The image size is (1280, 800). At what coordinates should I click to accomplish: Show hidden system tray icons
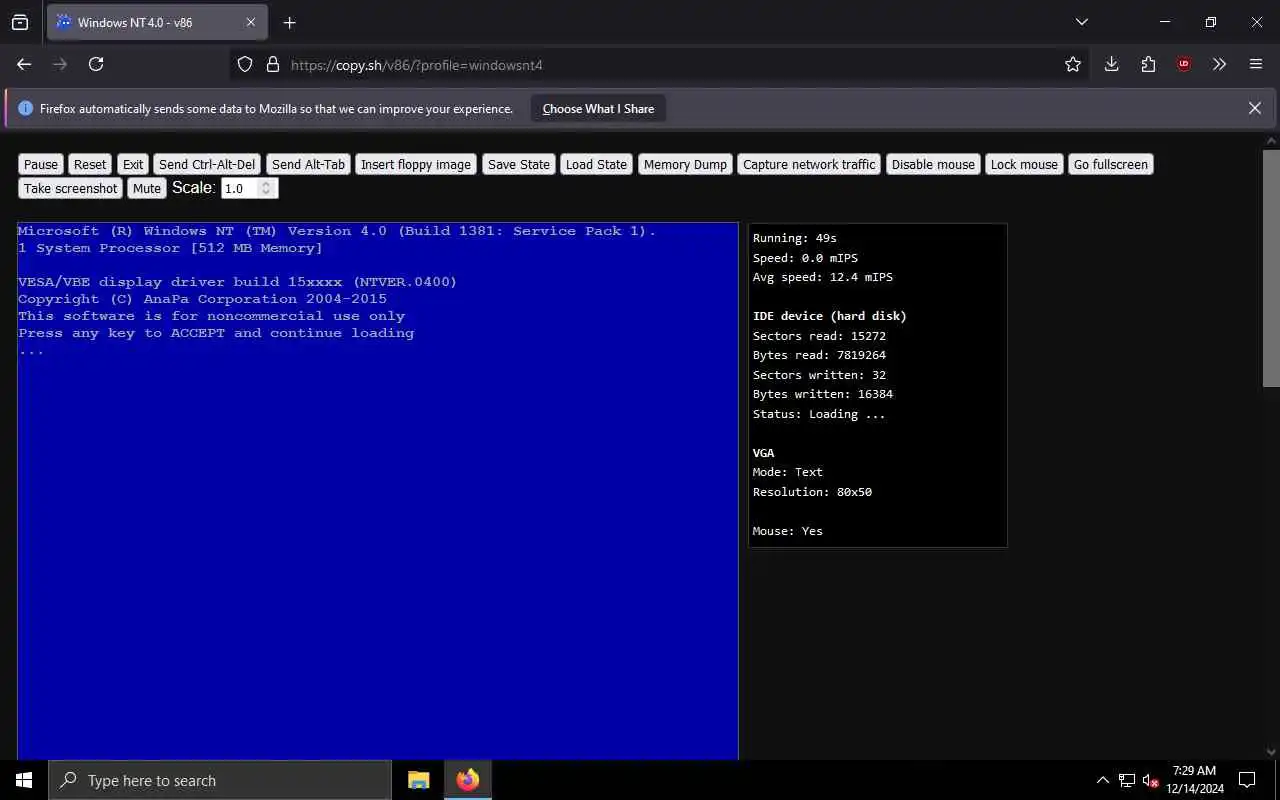click(1103, 780)
